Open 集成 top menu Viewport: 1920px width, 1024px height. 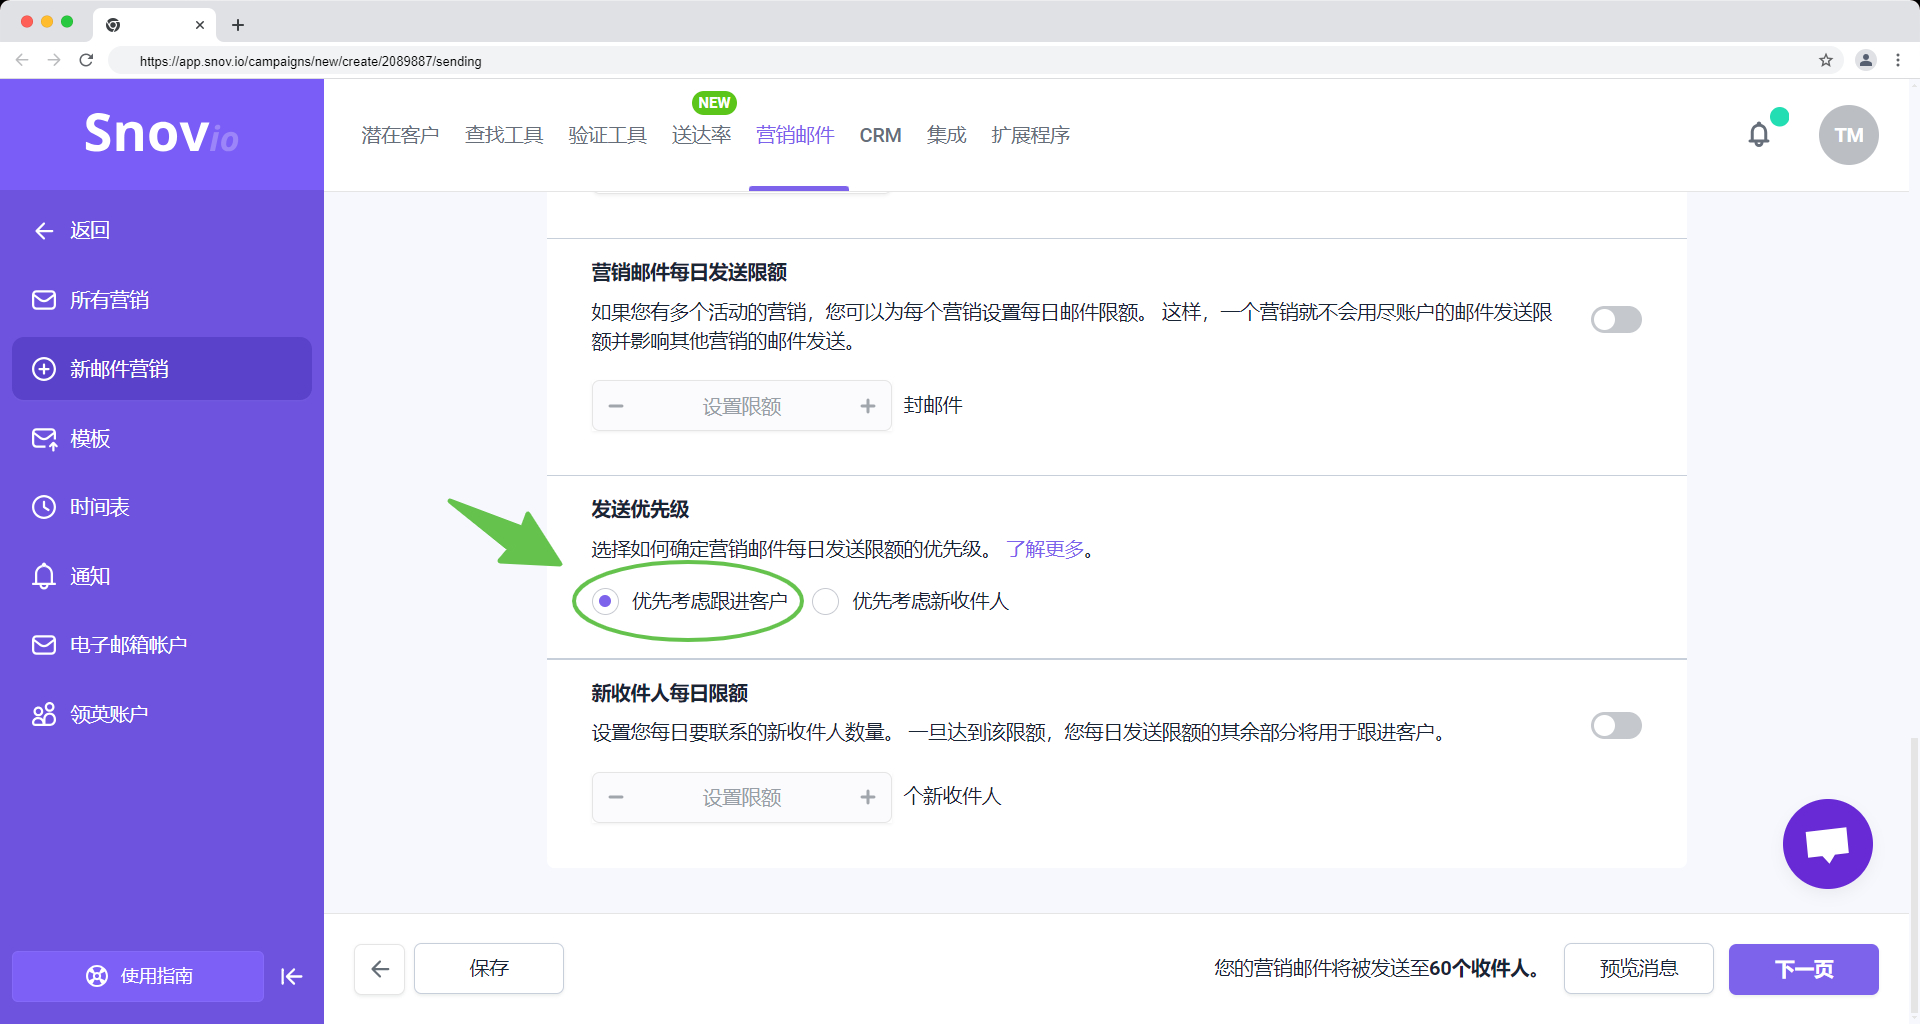pyautogui.click(x=947, y=135)
